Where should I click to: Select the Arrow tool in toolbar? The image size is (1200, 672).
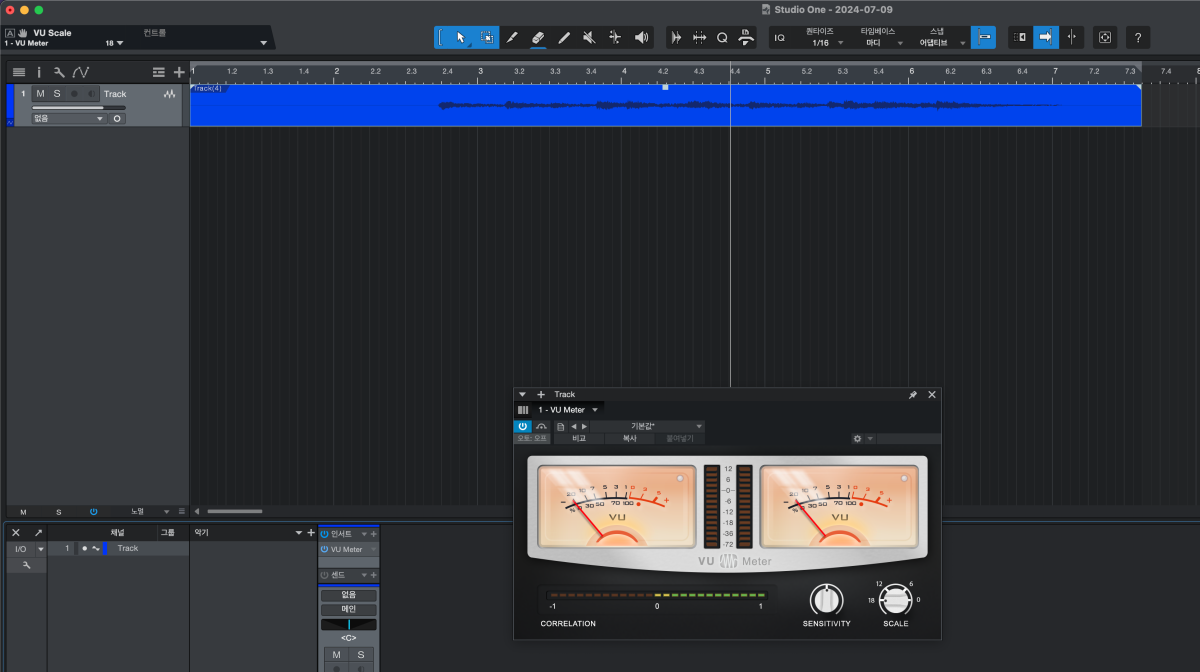[460, 37]
